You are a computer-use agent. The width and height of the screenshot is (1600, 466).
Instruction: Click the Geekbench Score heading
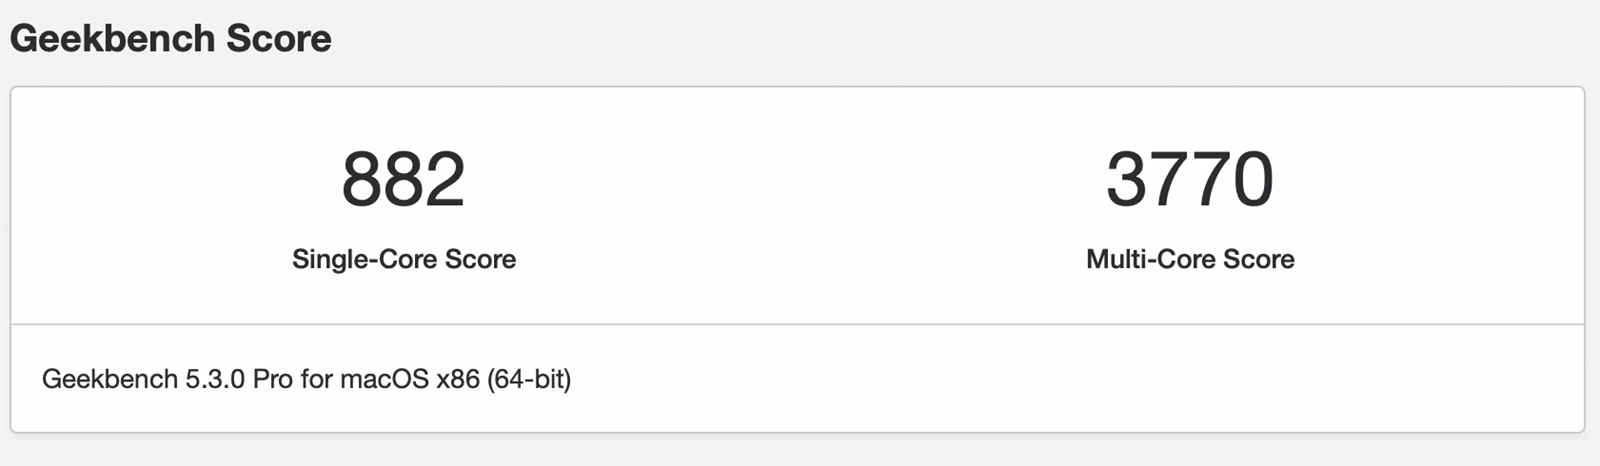171,39
